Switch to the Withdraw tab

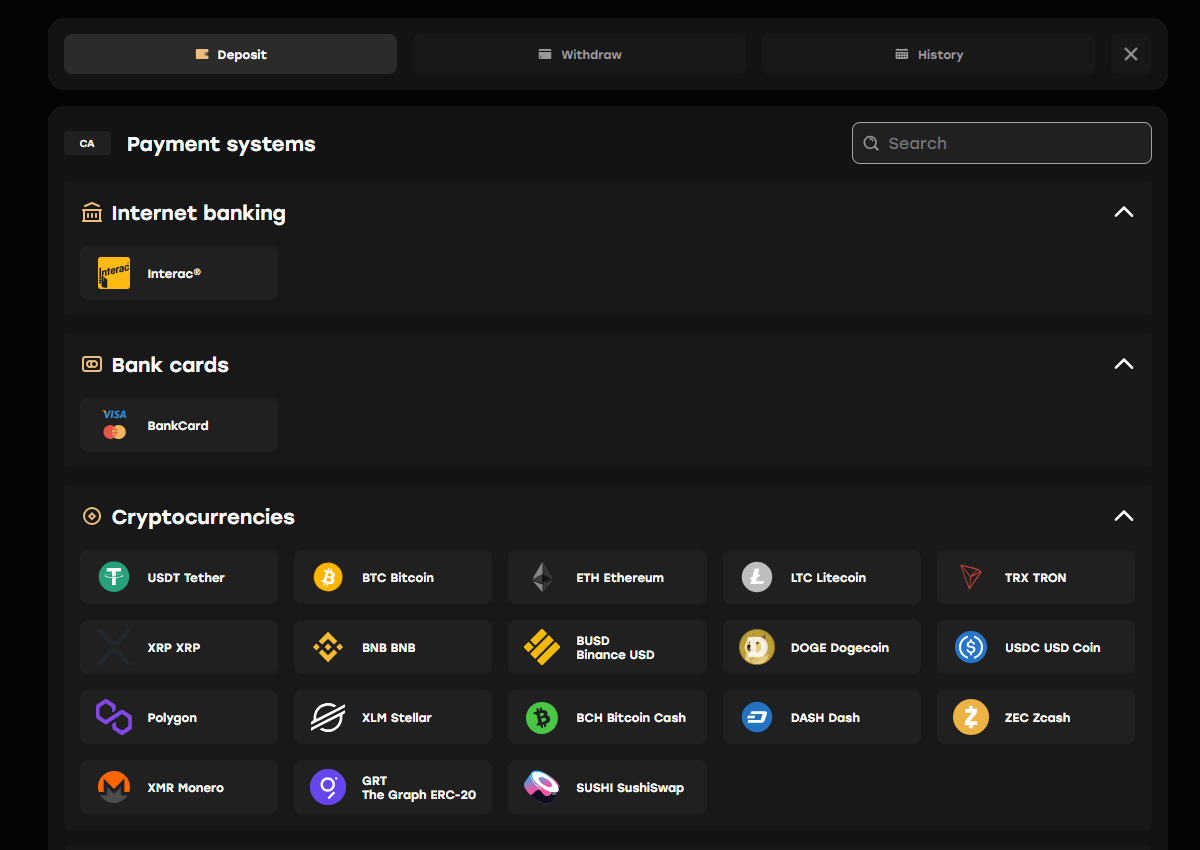click(579, 54)
